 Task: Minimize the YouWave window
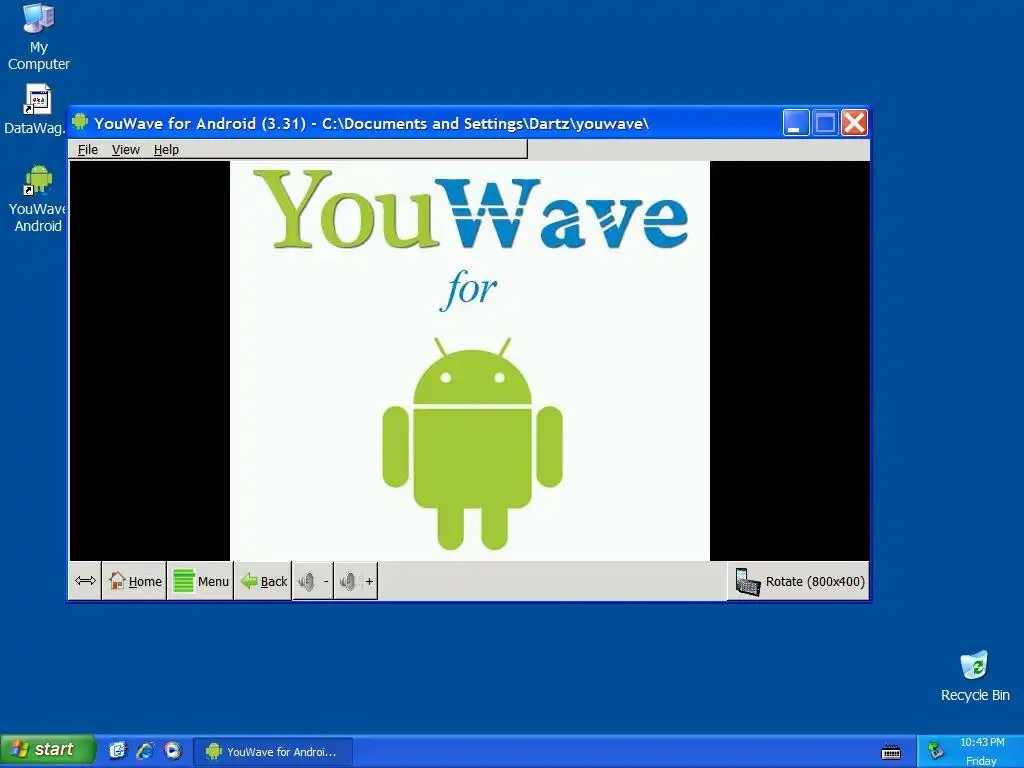click(795, 122)
